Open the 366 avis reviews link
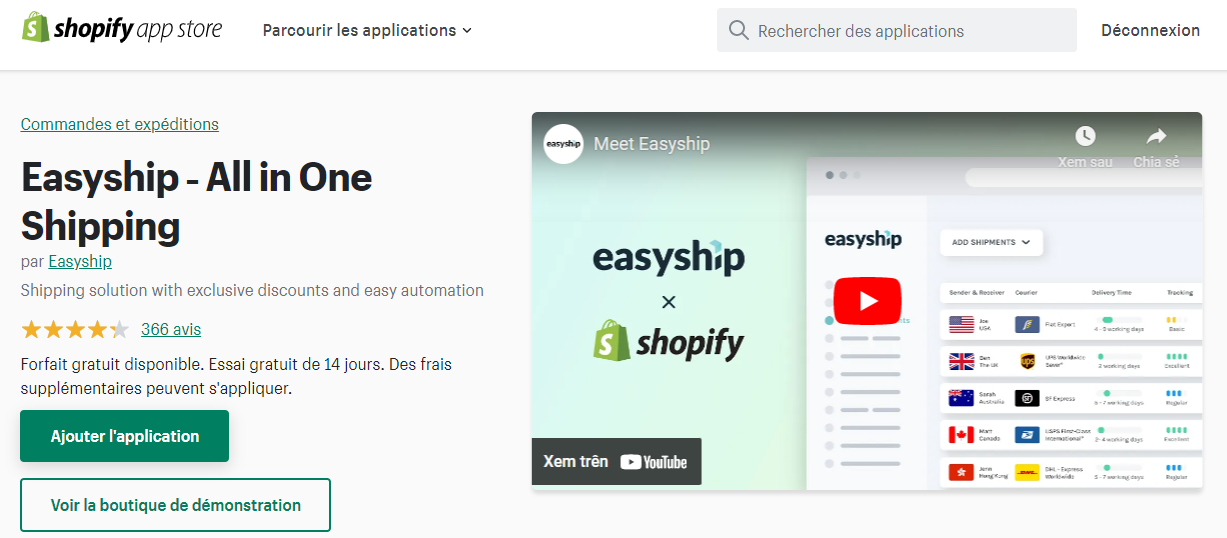The image size is (1227, 538). click(x=171, y=329)
